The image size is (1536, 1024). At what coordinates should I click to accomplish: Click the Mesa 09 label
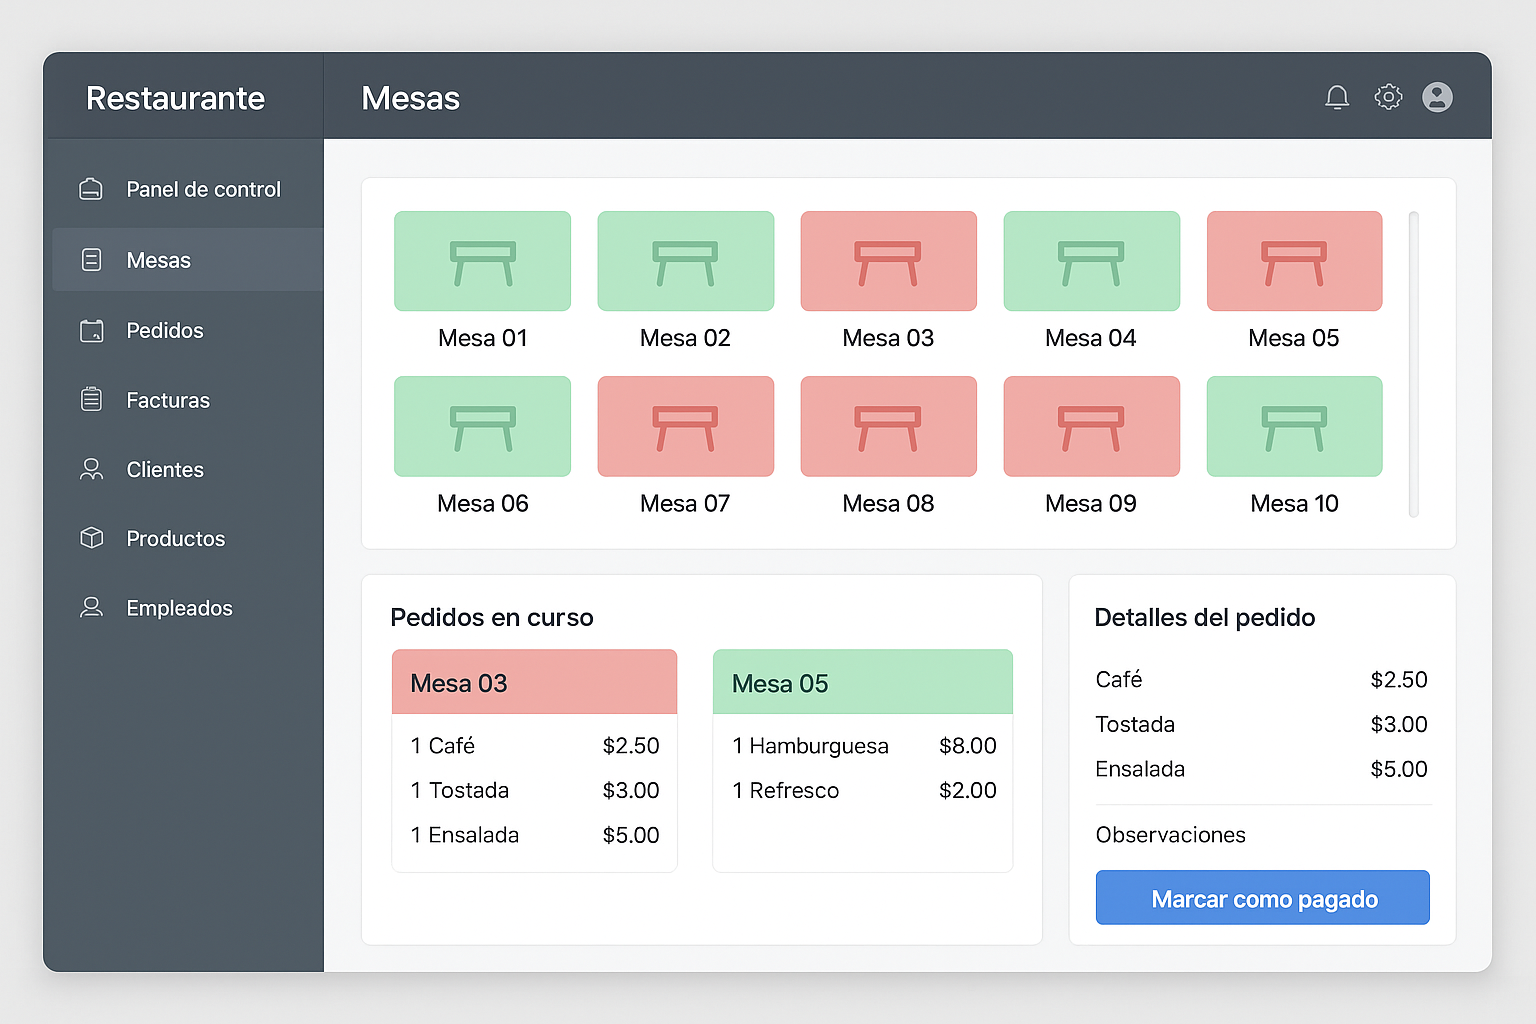[1091, 503]
